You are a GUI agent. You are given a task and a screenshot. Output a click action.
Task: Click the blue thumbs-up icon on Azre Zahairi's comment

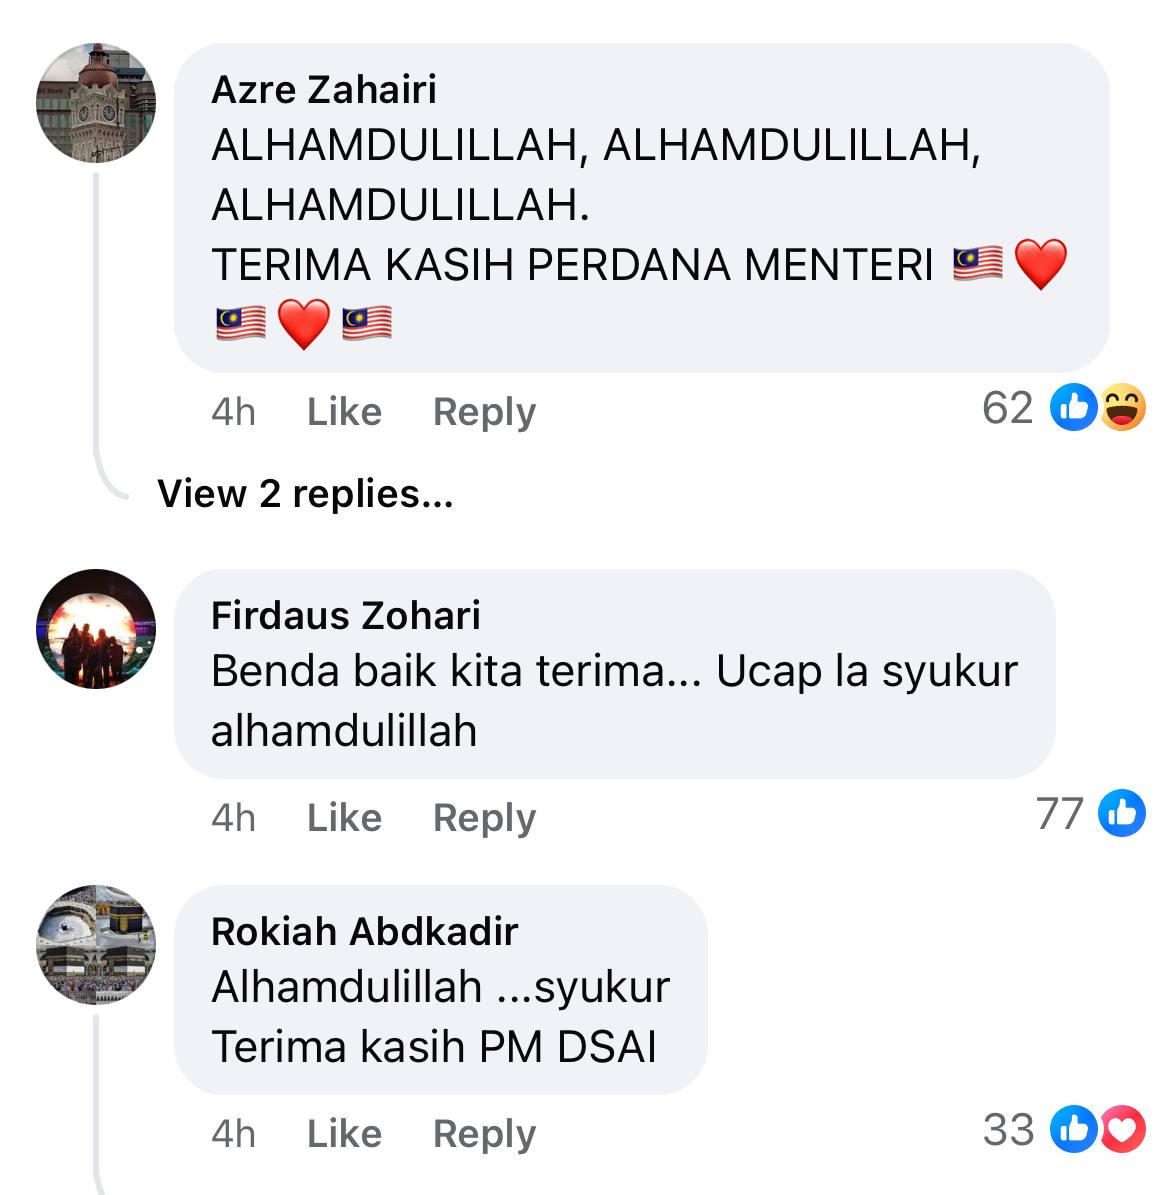[x=1073, y=407]
